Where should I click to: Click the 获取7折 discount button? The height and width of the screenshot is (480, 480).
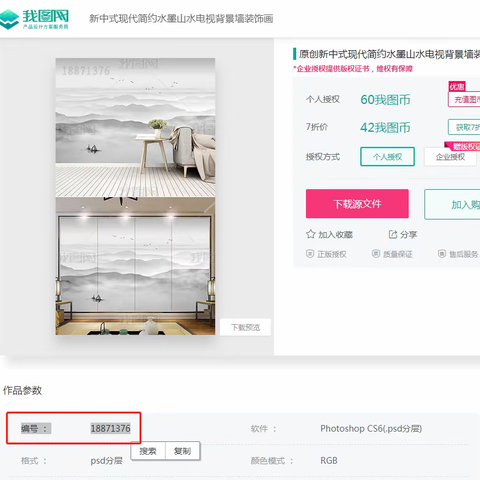(464, 127)
